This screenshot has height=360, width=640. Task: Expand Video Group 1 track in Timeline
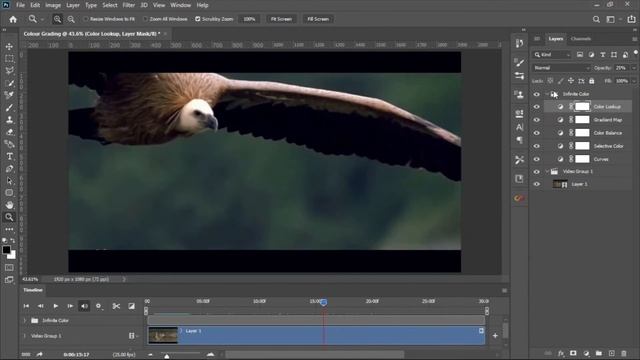point(24,336)
